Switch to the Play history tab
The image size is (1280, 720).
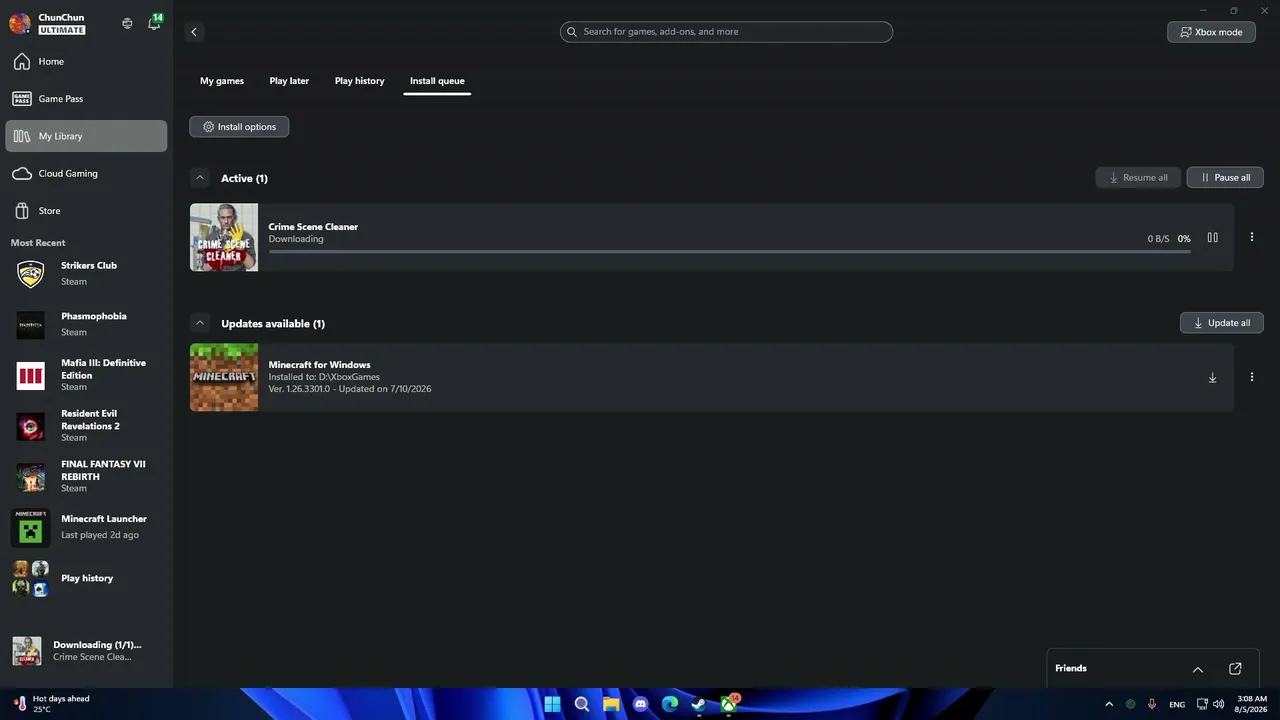(x=359, y=81)
